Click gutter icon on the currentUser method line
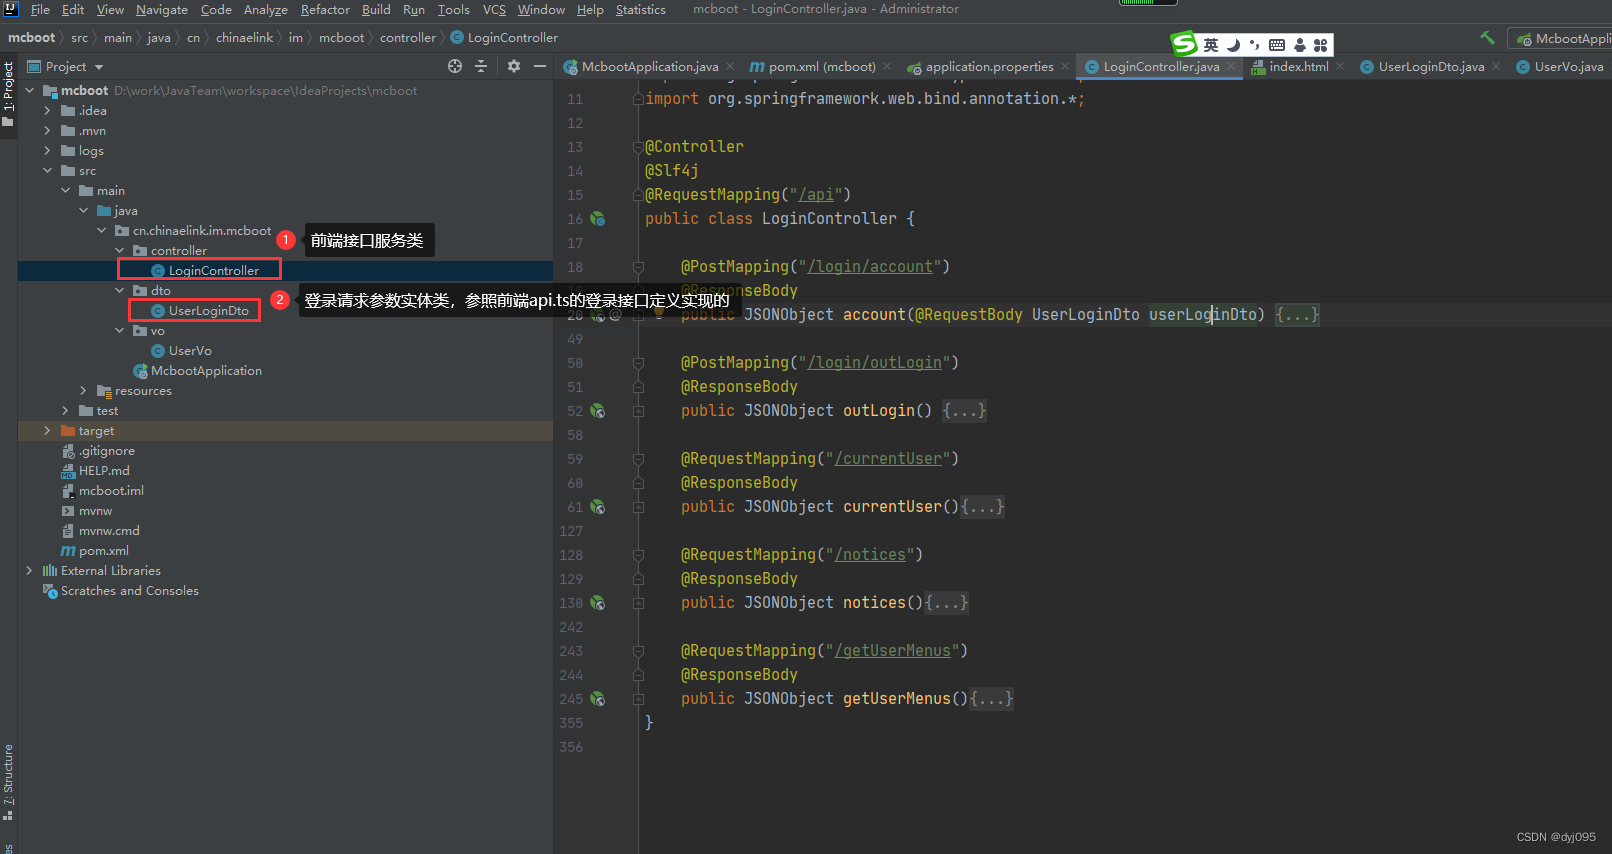 [x=598, y=507]
